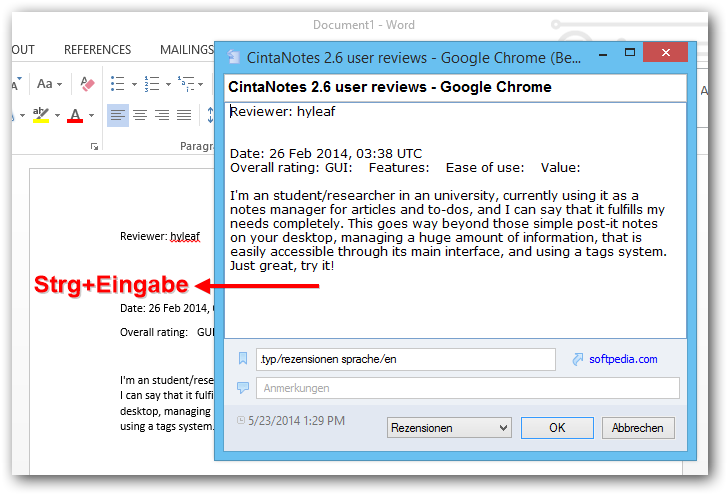Click the tags bookmark icon in CintaNotes
728x495 pixels.
[x=243, y=358]
